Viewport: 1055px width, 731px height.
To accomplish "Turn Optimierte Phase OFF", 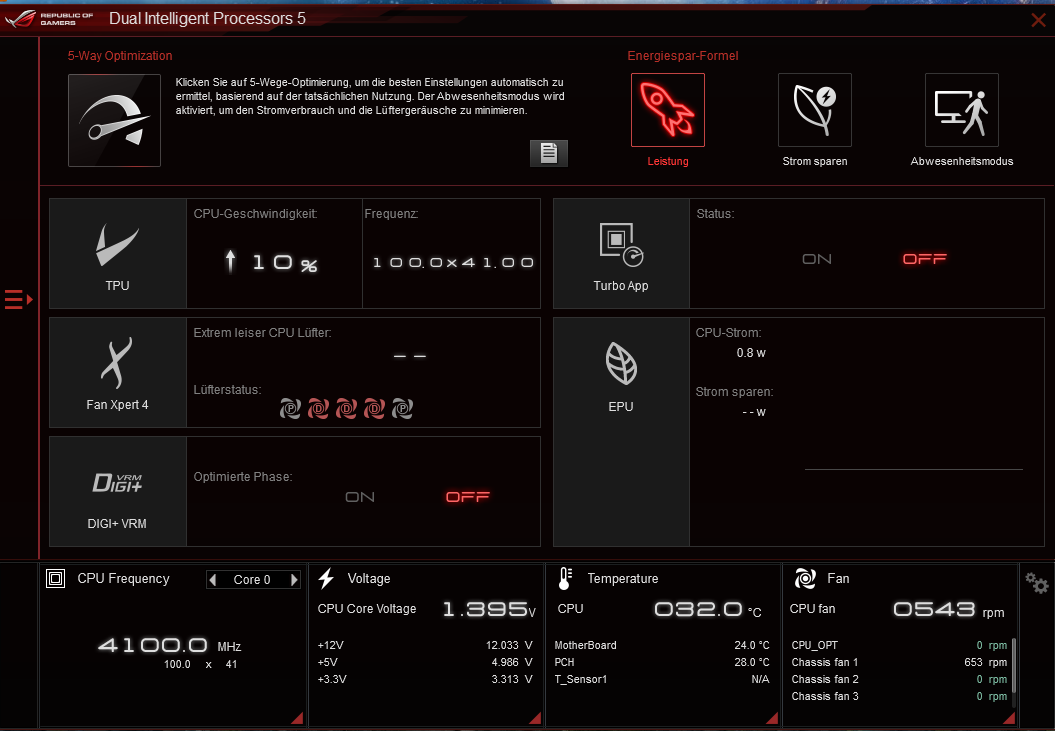I will pyautogui.click(x=468, y=497).
